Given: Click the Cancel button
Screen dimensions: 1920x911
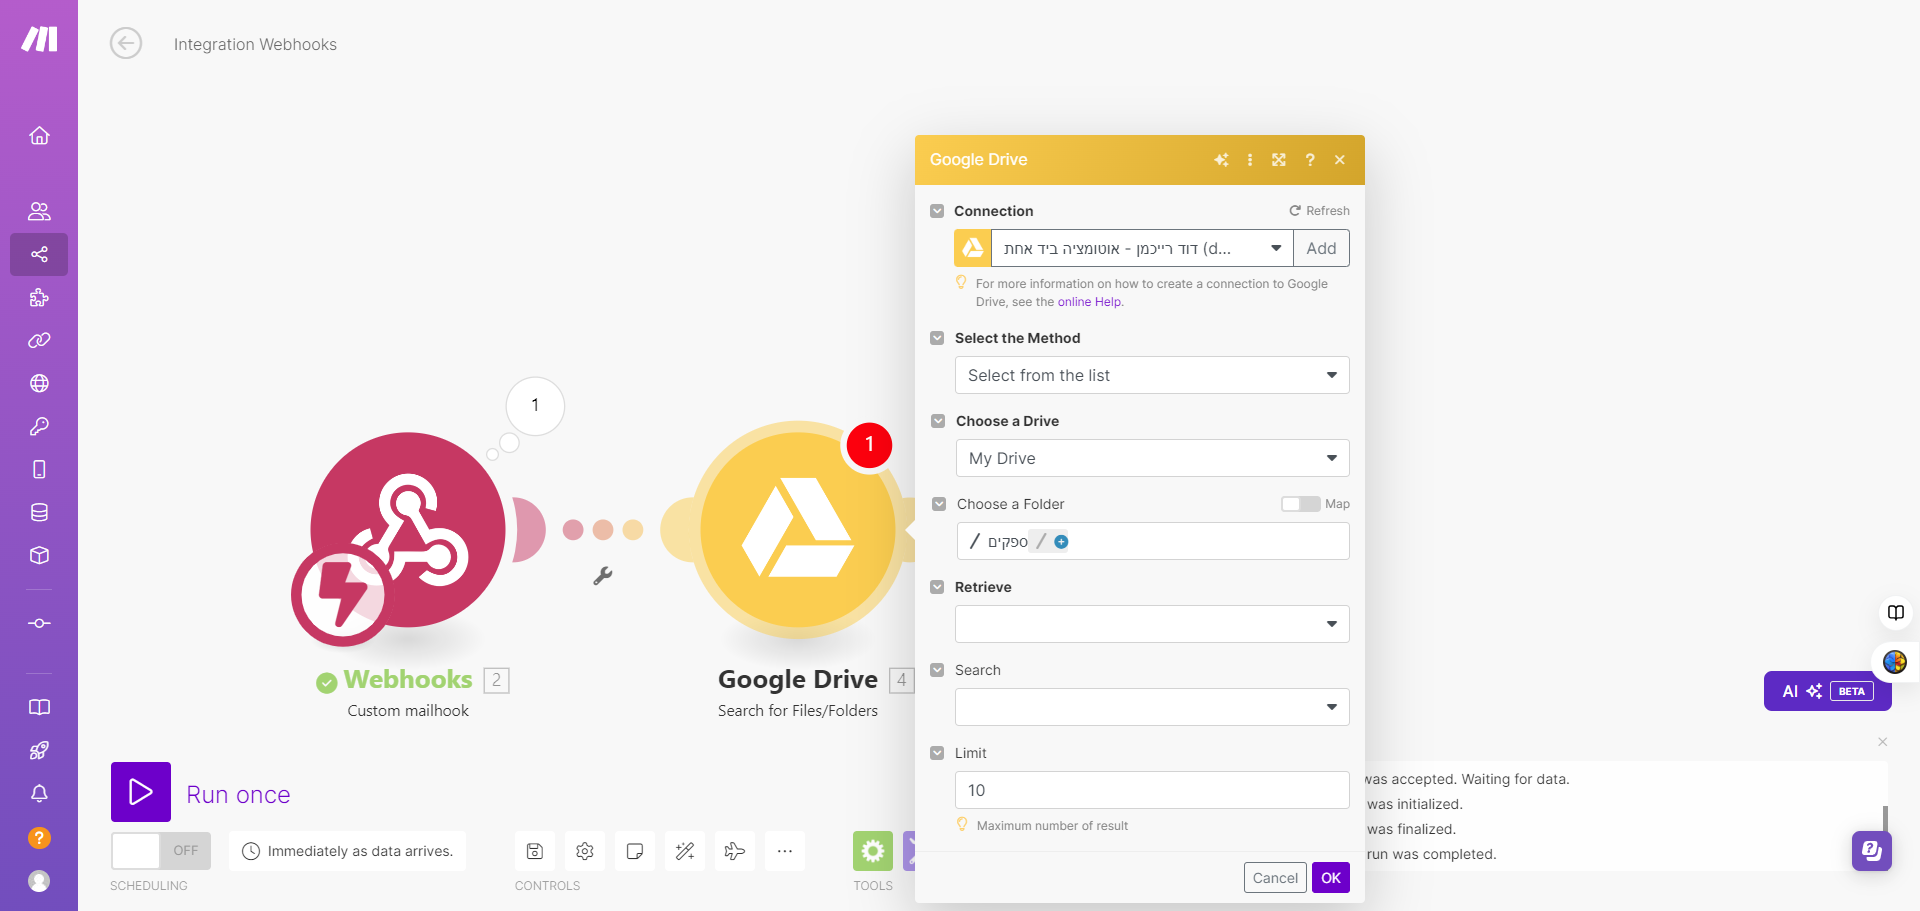Looking at the screenshot, I should pyautogui.click(x=1275, y=878).
